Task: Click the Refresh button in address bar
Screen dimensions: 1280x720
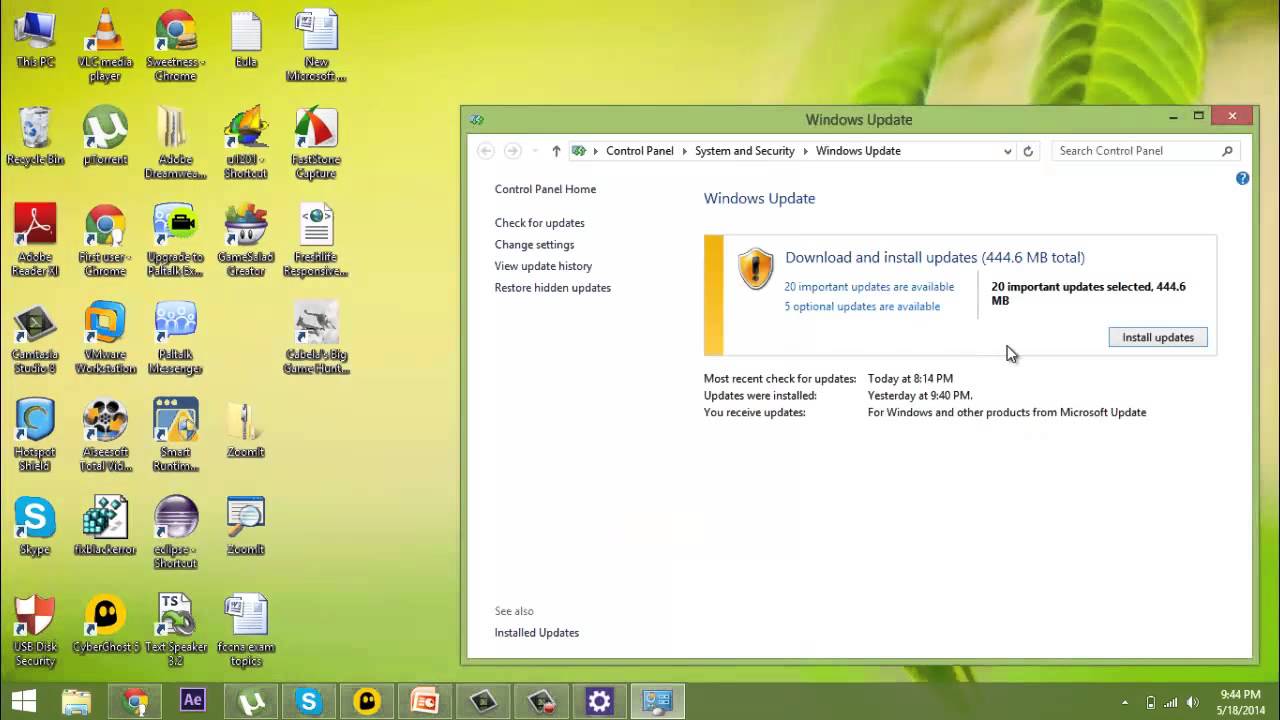Action: [x=1027, y=151]
